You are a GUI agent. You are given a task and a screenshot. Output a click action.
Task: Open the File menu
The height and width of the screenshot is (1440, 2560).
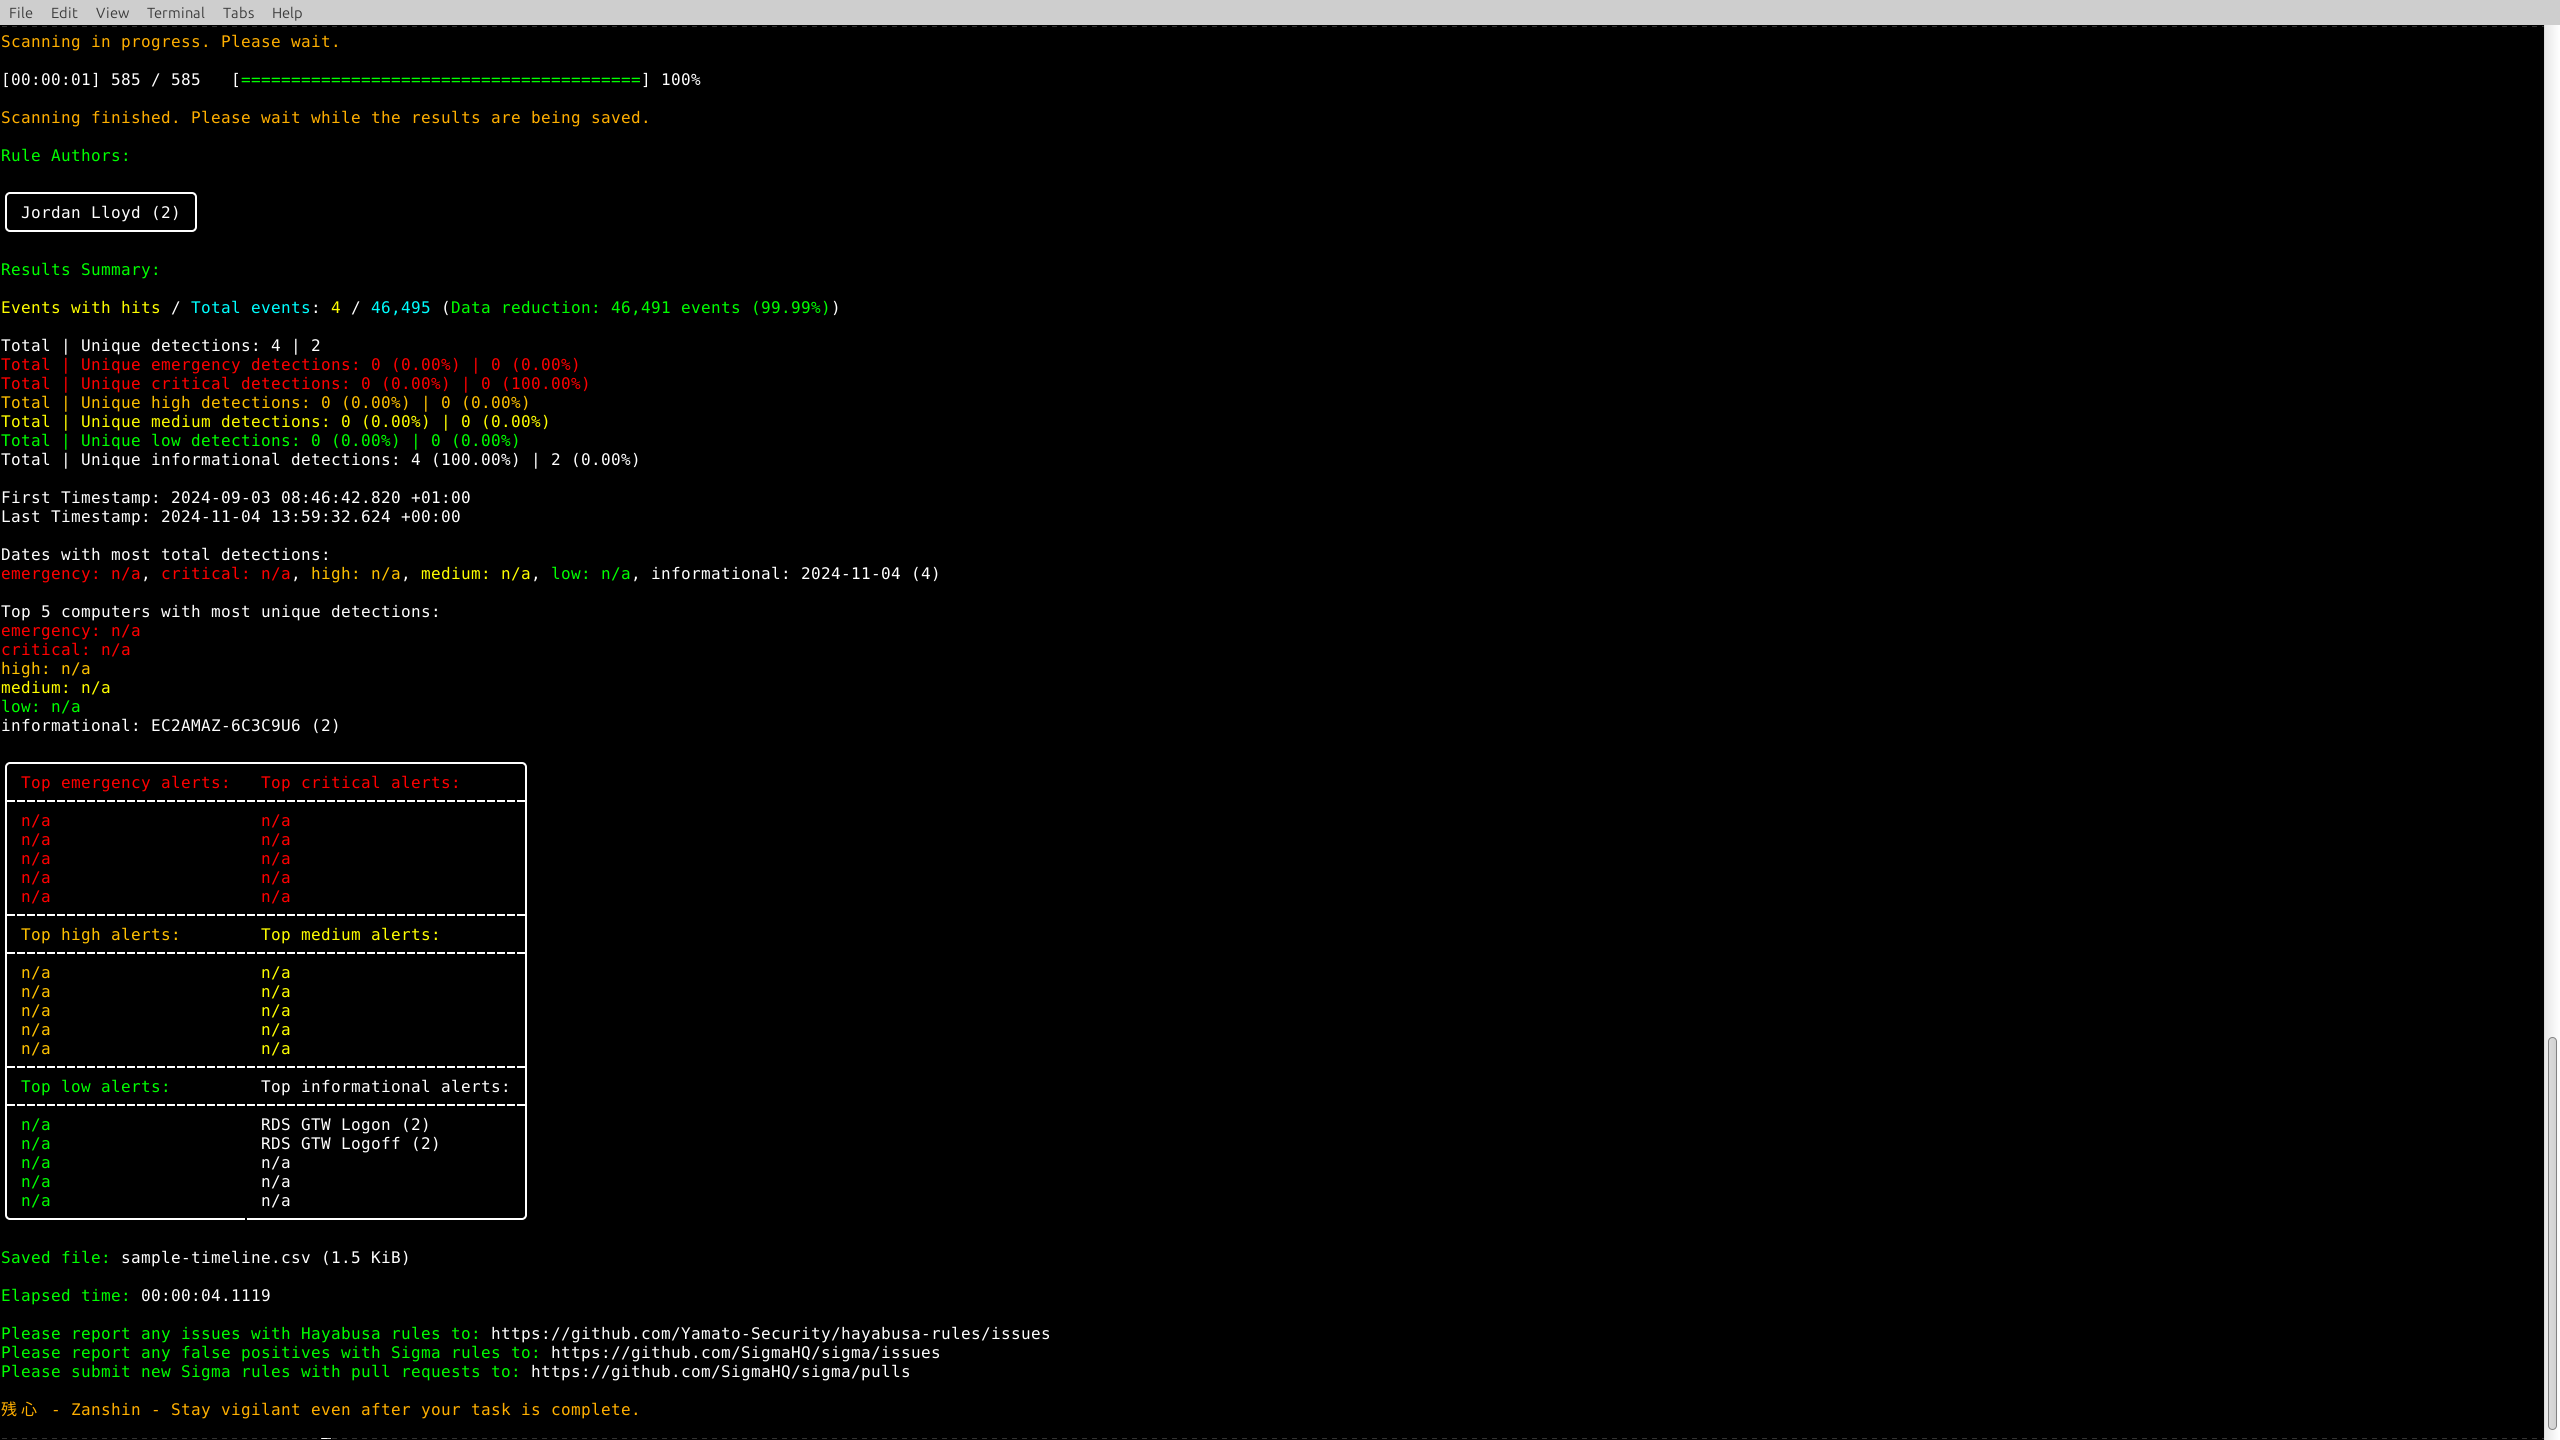(20, 13)
